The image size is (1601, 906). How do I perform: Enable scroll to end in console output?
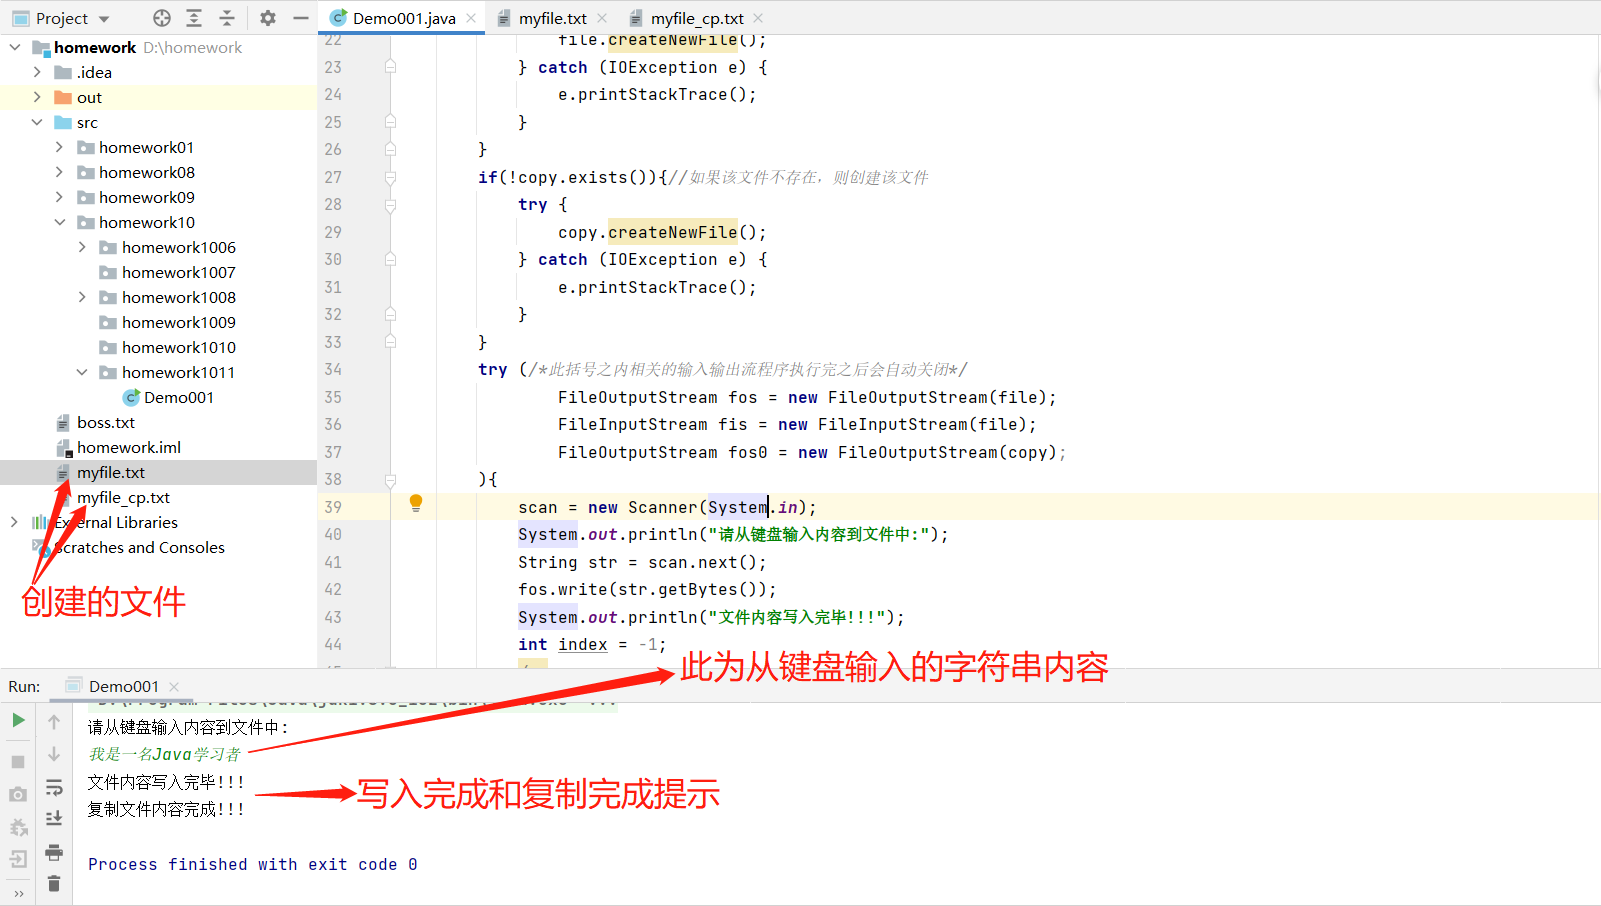(x=54, y=819)
